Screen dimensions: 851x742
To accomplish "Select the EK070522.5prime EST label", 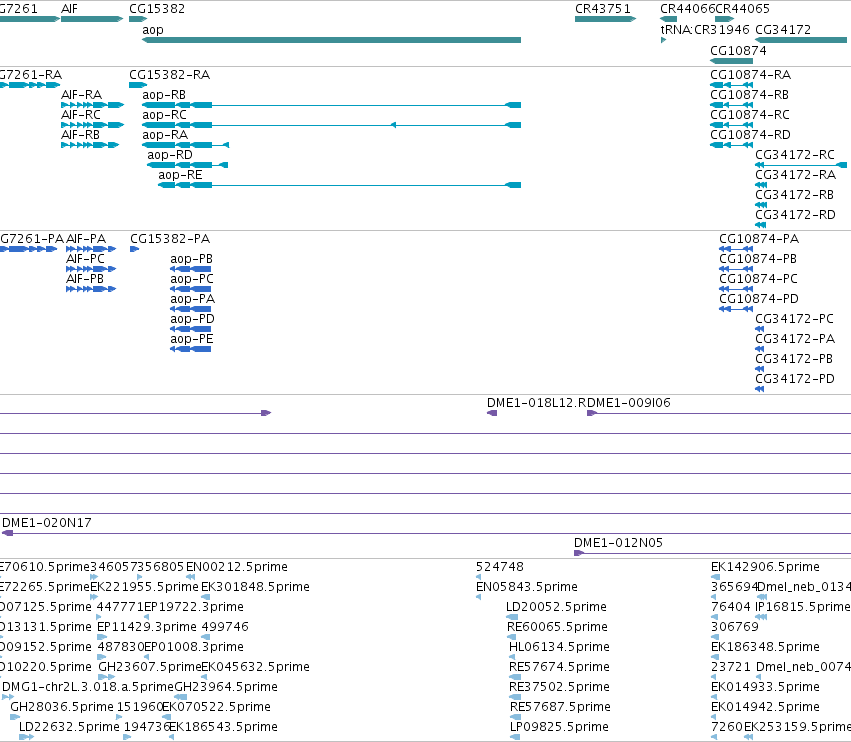I will coord(217,708).
